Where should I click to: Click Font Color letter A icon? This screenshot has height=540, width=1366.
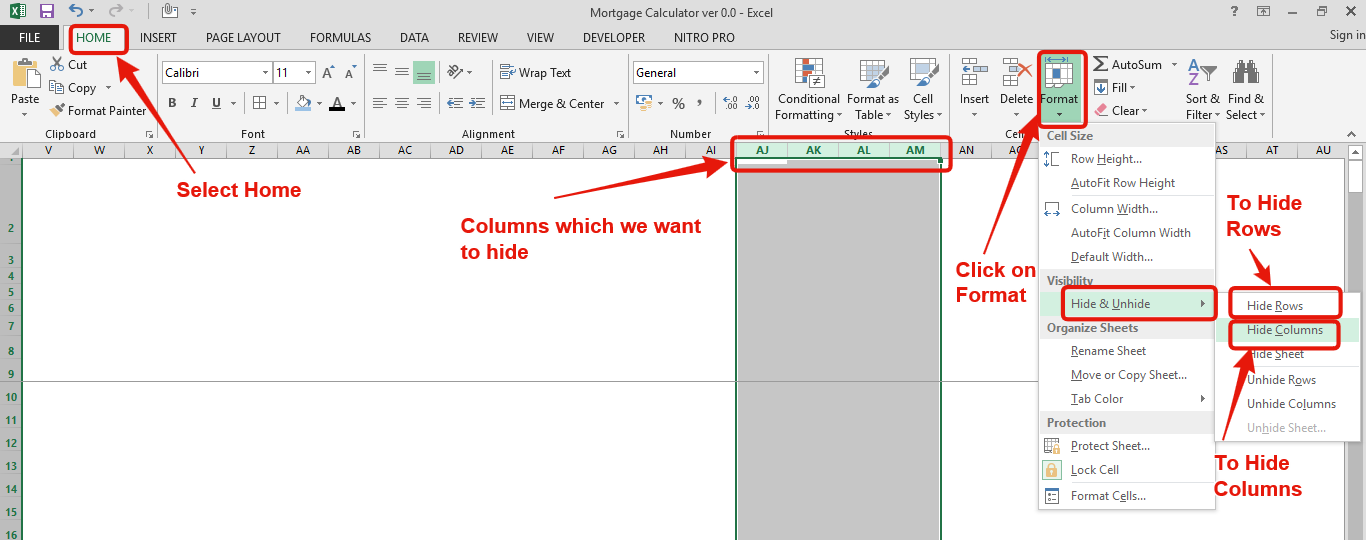(337, 103)
